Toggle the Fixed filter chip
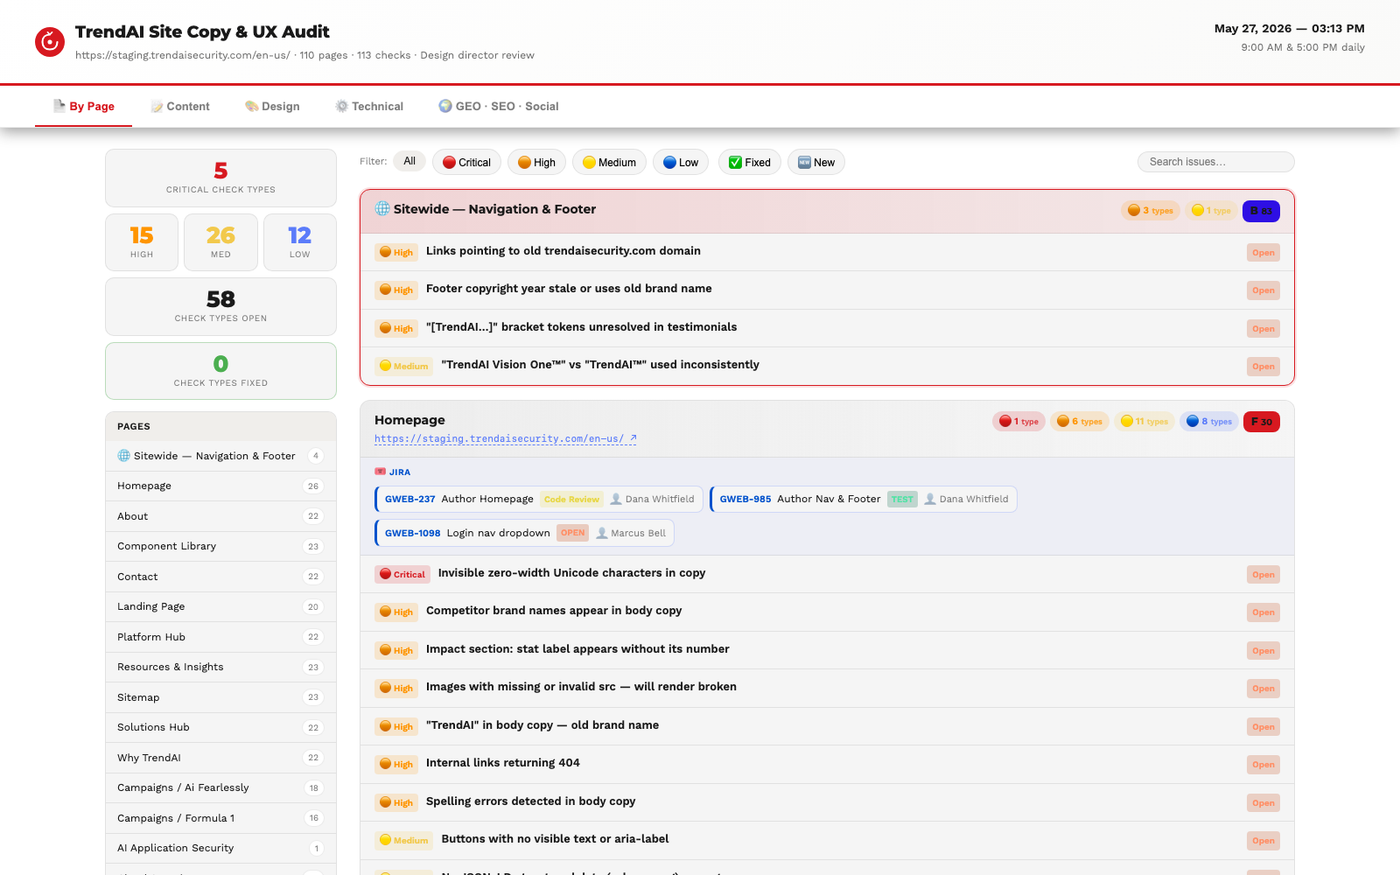This screenshot has height=875, width=1400. pyautogui.click(x=750, y=162)
